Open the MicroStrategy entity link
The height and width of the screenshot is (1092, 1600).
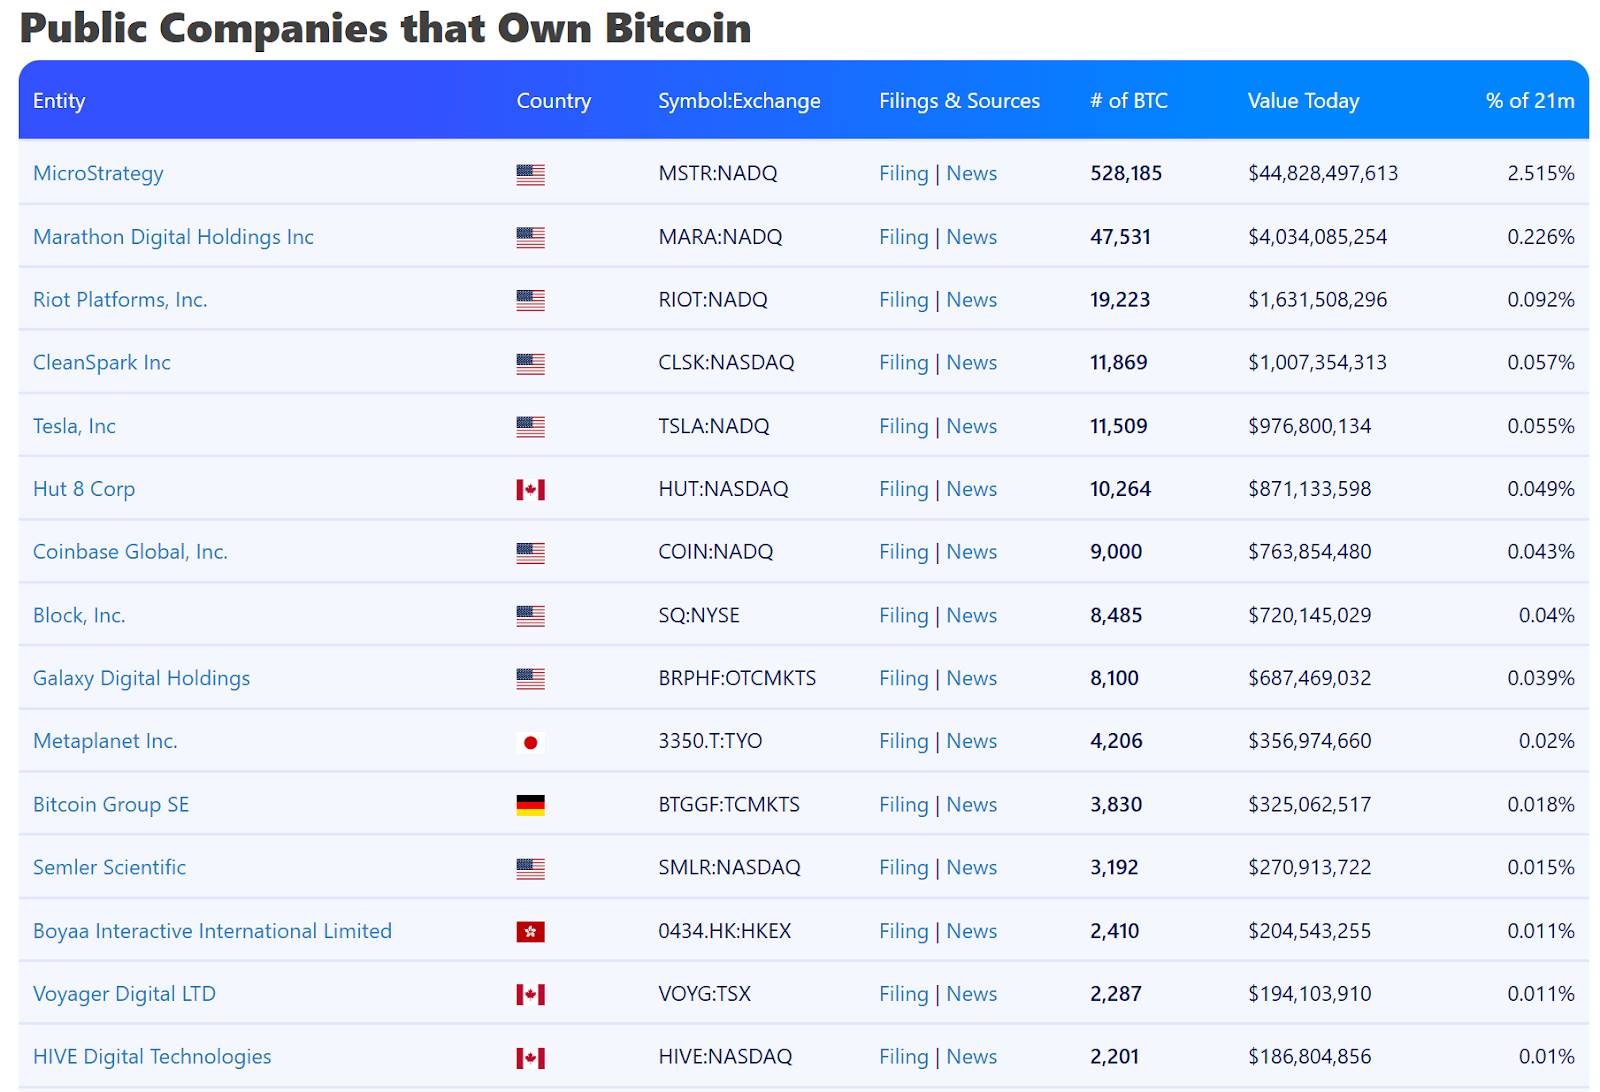point(98,173)
